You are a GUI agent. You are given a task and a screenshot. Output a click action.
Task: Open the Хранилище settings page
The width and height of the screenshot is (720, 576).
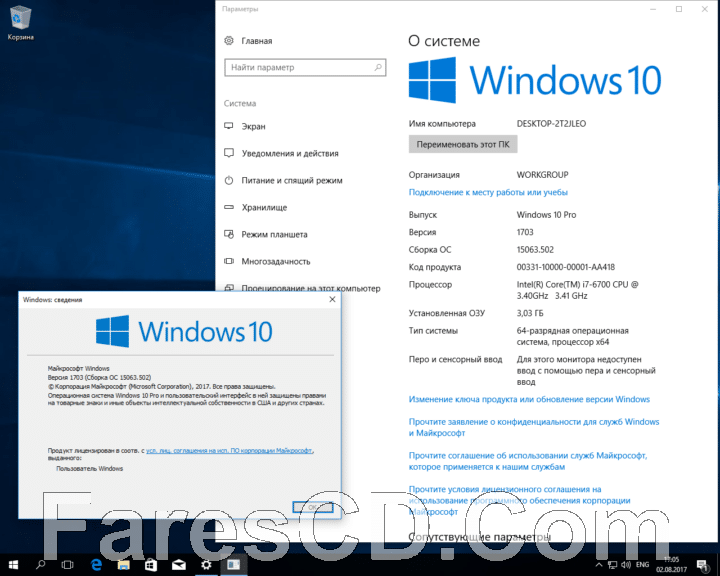coord(264,208)
